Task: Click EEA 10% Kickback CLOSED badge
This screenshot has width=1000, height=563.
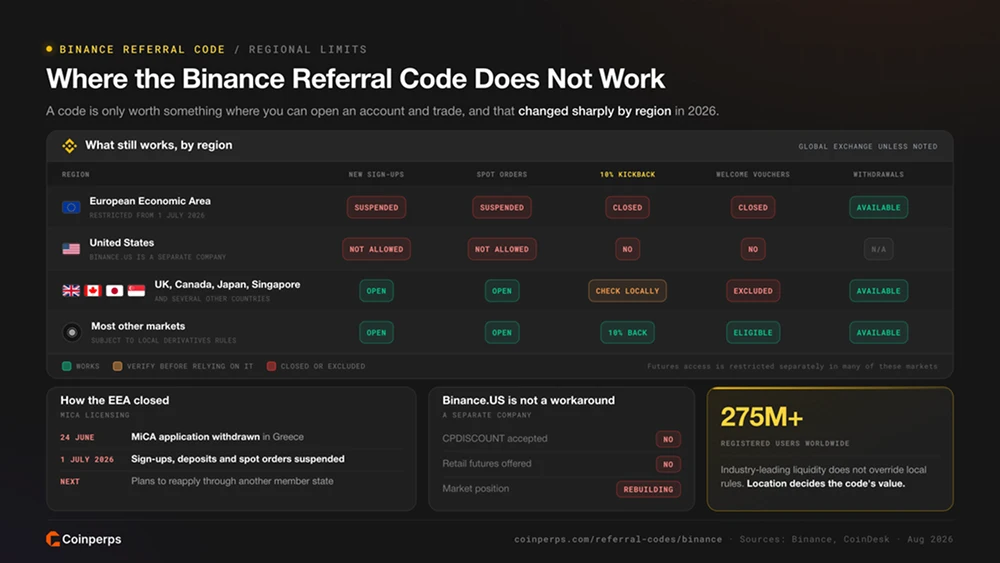Action: [628, 207]
